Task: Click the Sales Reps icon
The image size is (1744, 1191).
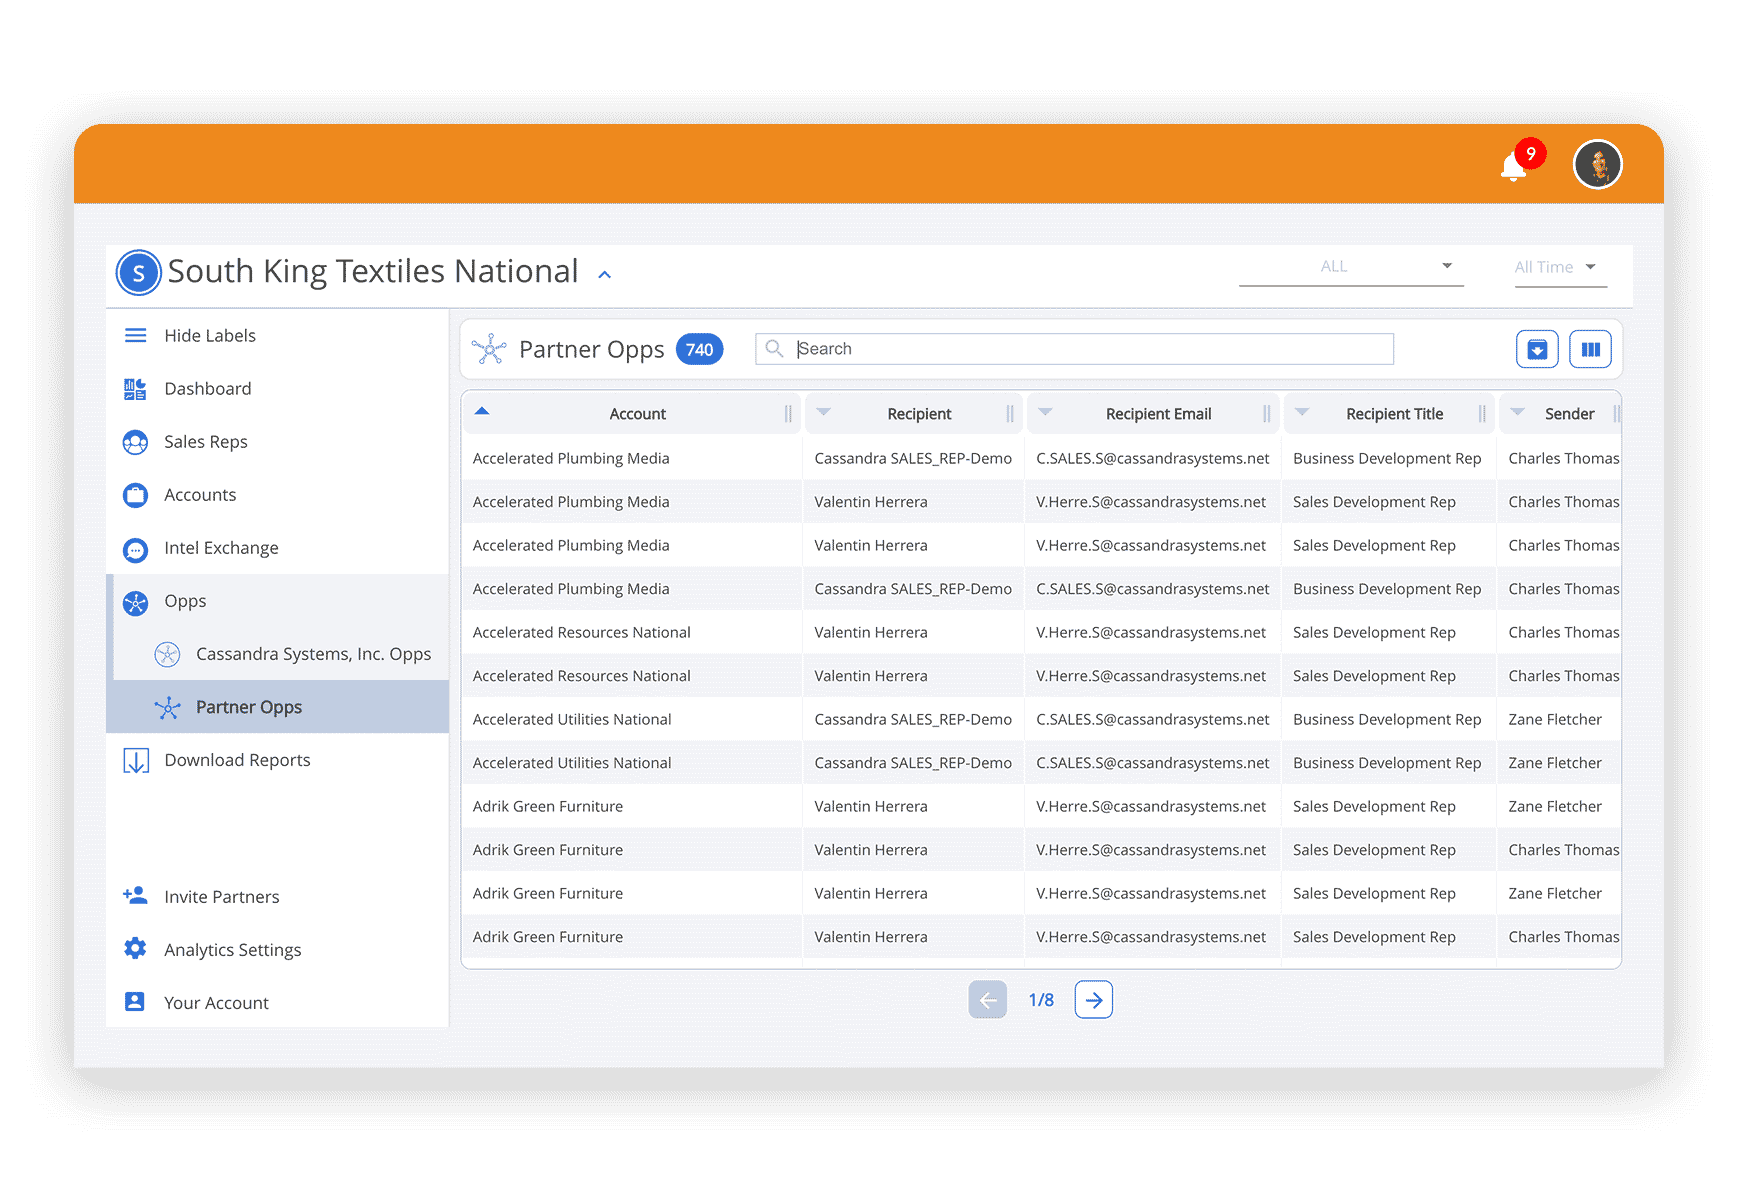Action: [x=135, y=442]
